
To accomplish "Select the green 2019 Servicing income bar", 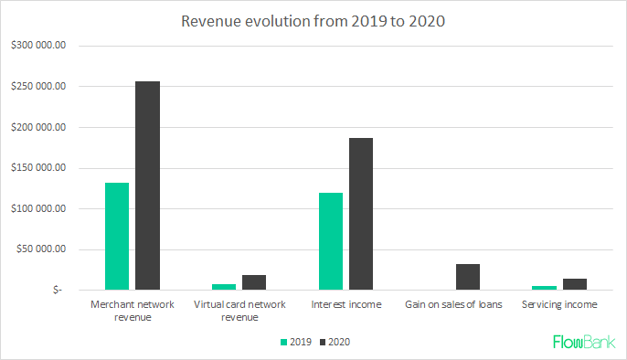I will [544, 288].
